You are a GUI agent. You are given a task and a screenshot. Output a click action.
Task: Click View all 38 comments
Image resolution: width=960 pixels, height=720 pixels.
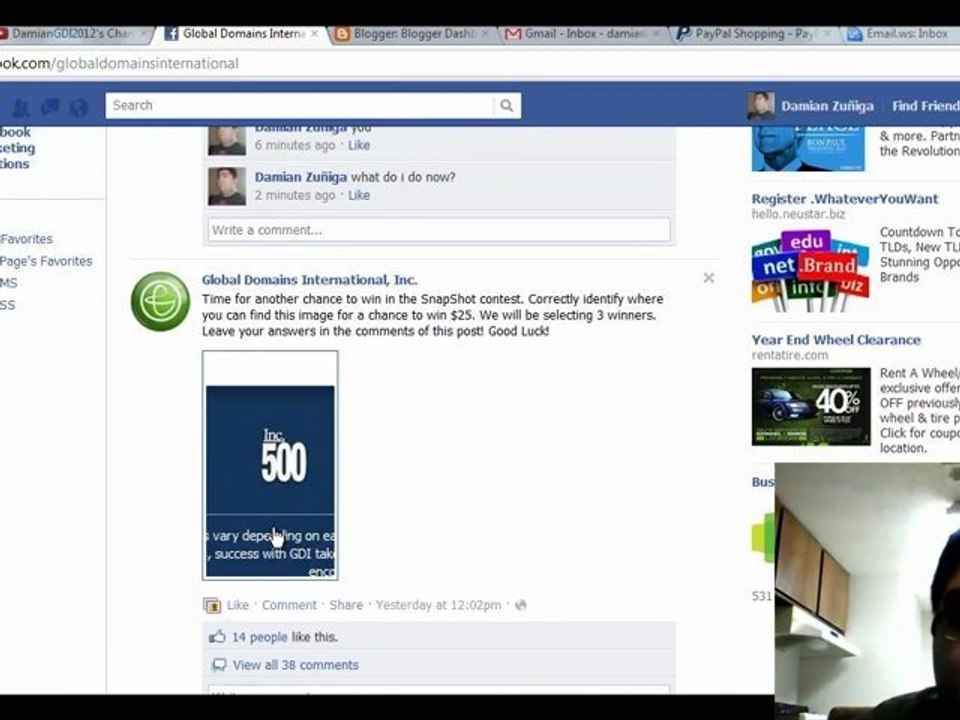tap(296, 665)
